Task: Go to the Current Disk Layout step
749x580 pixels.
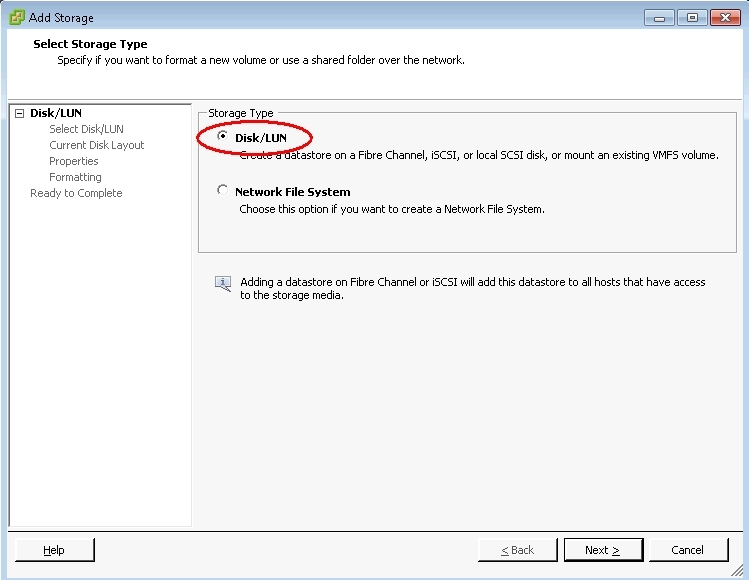Action: (96, 145)
